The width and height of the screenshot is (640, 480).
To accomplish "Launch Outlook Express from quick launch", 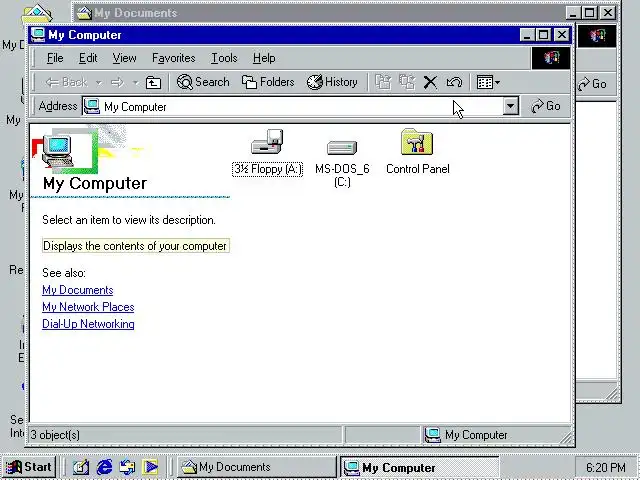I will click(127, 467).
